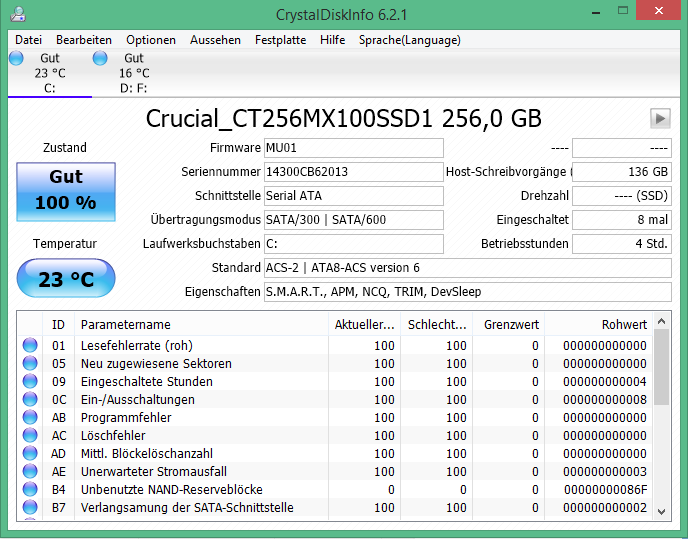Click the Schlecht... column header
Viewport: 688px width, 539px height.
coord(437,324)
